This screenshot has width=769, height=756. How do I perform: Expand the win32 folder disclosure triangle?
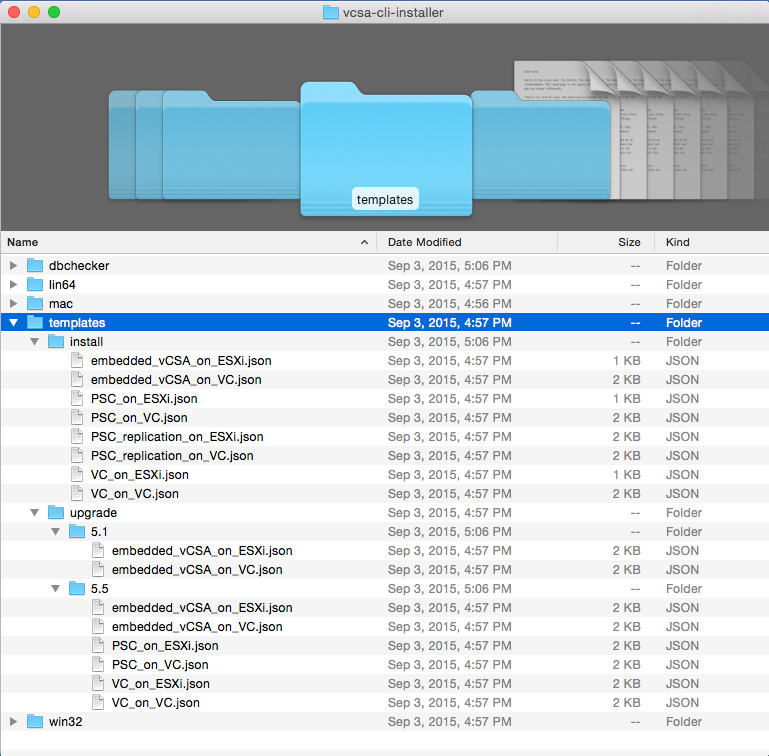coord(14,722)
